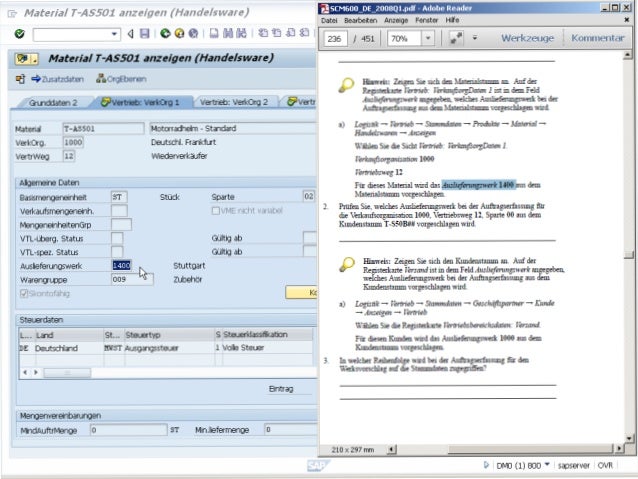Click the Material field T-AS501

[x=103, y=129]
